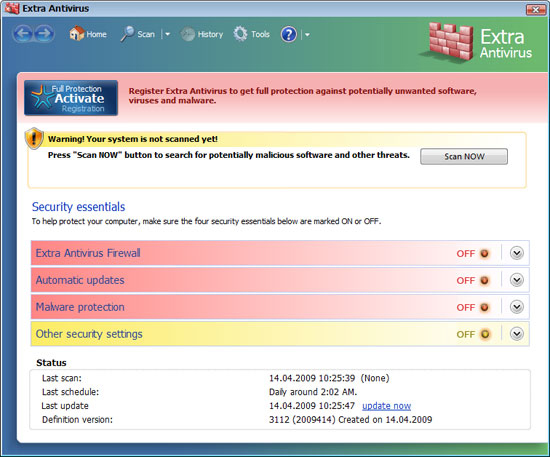Viewport: 550px width, 457px height.
Task: Open the Scan dropdown arrow
Action: 167,34
